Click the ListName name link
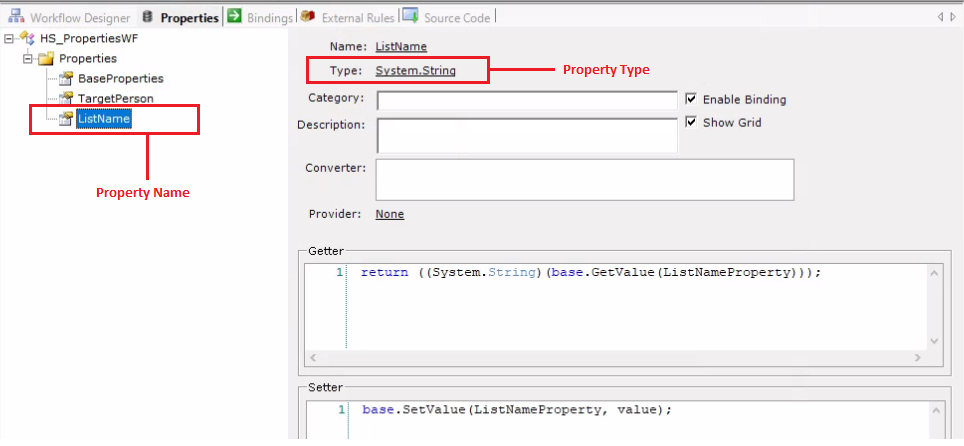Screen dimensions: 964x446 [x=401, y=46]
